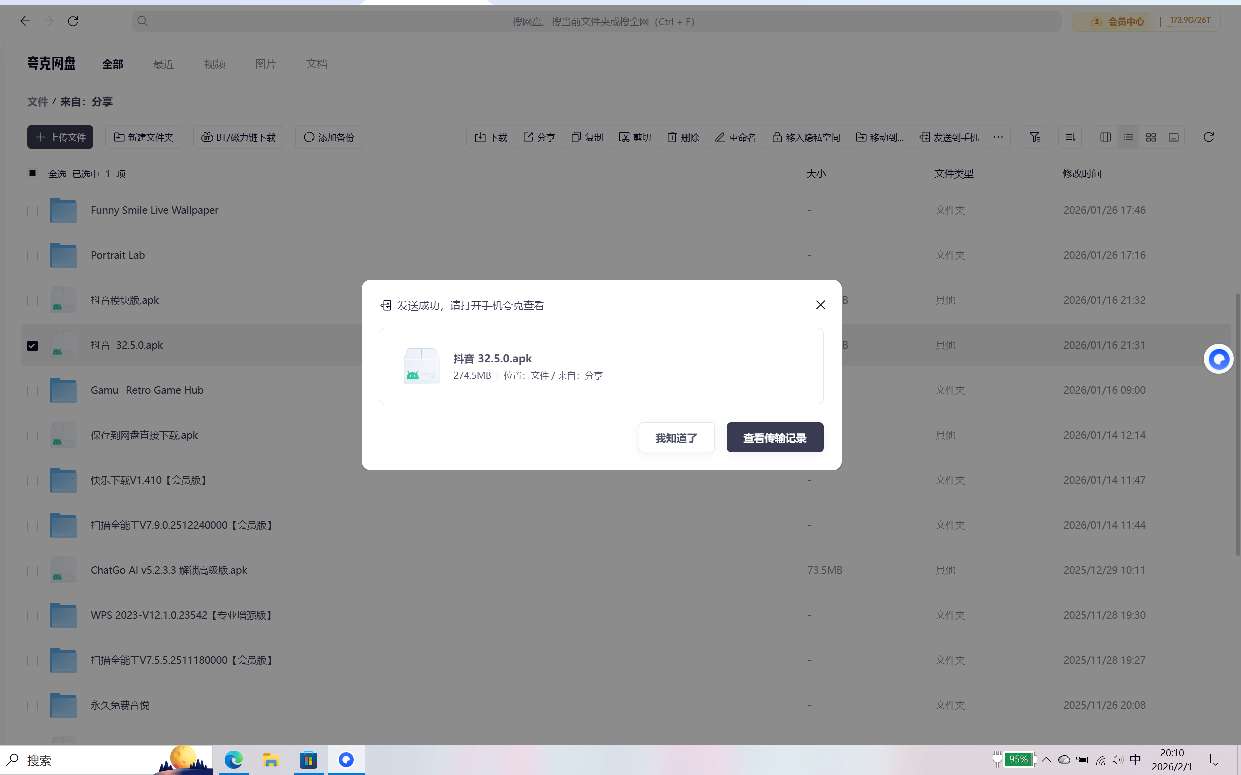Screen dimensions: 1241x775
Task: Click 查看传输记录 in the dialog
Action: click(775, 437)
